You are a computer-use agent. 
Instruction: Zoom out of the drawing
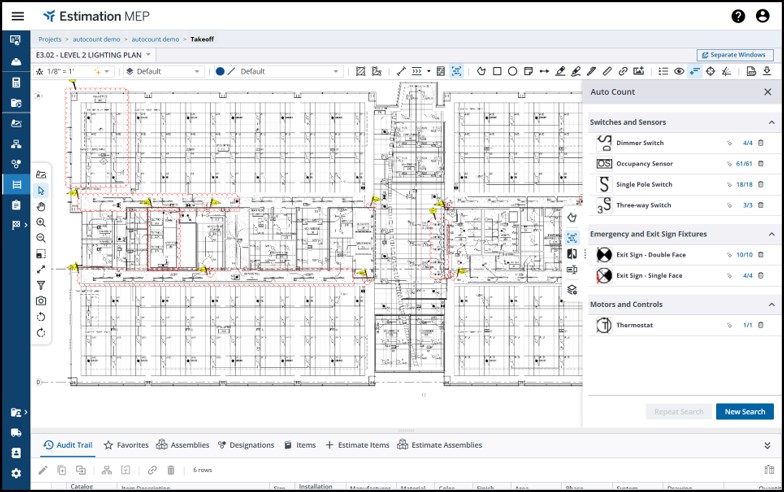(41, 238)
